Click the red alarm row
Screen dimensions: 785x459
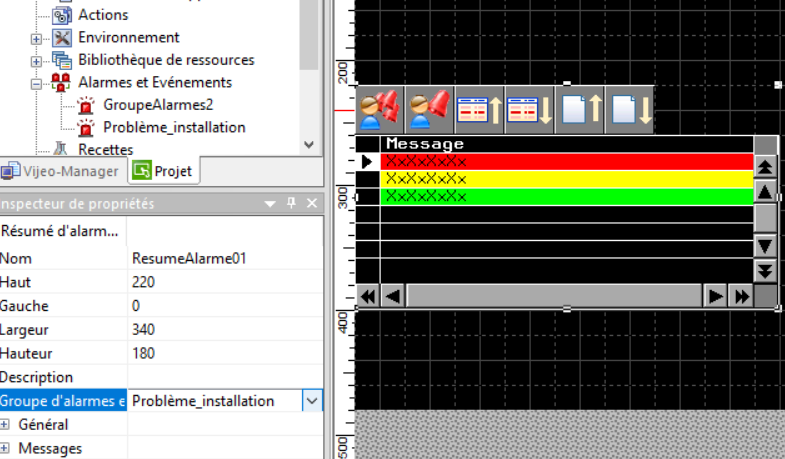(567, 162)
